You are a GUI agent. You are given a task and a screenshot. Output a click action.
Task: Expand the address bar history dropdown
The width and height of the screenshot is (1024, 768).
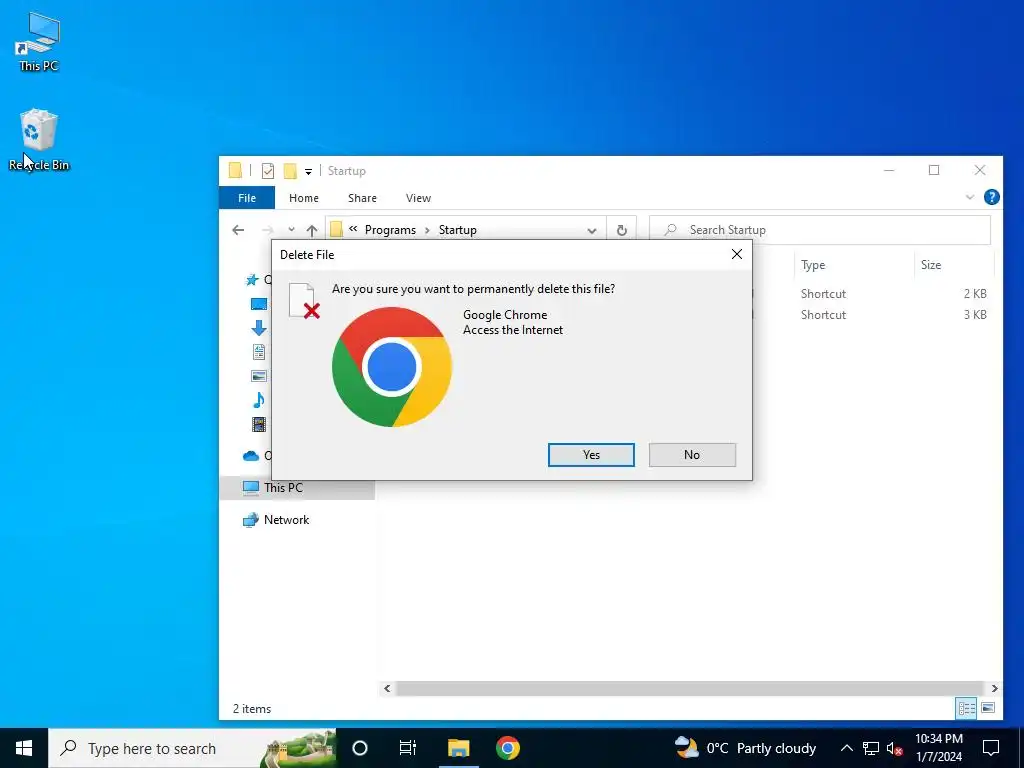(x=592, y=231)
